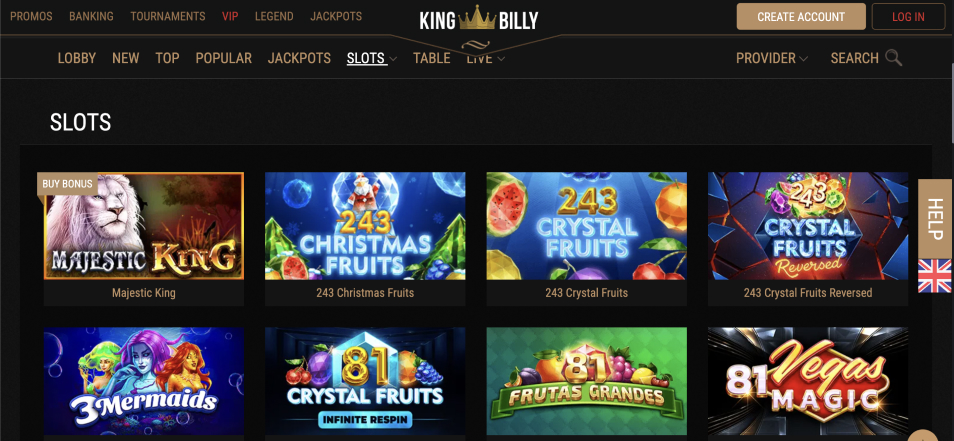
Task: Click the Buy Bonus badge on Majestic King
Action: pos(68,184)
